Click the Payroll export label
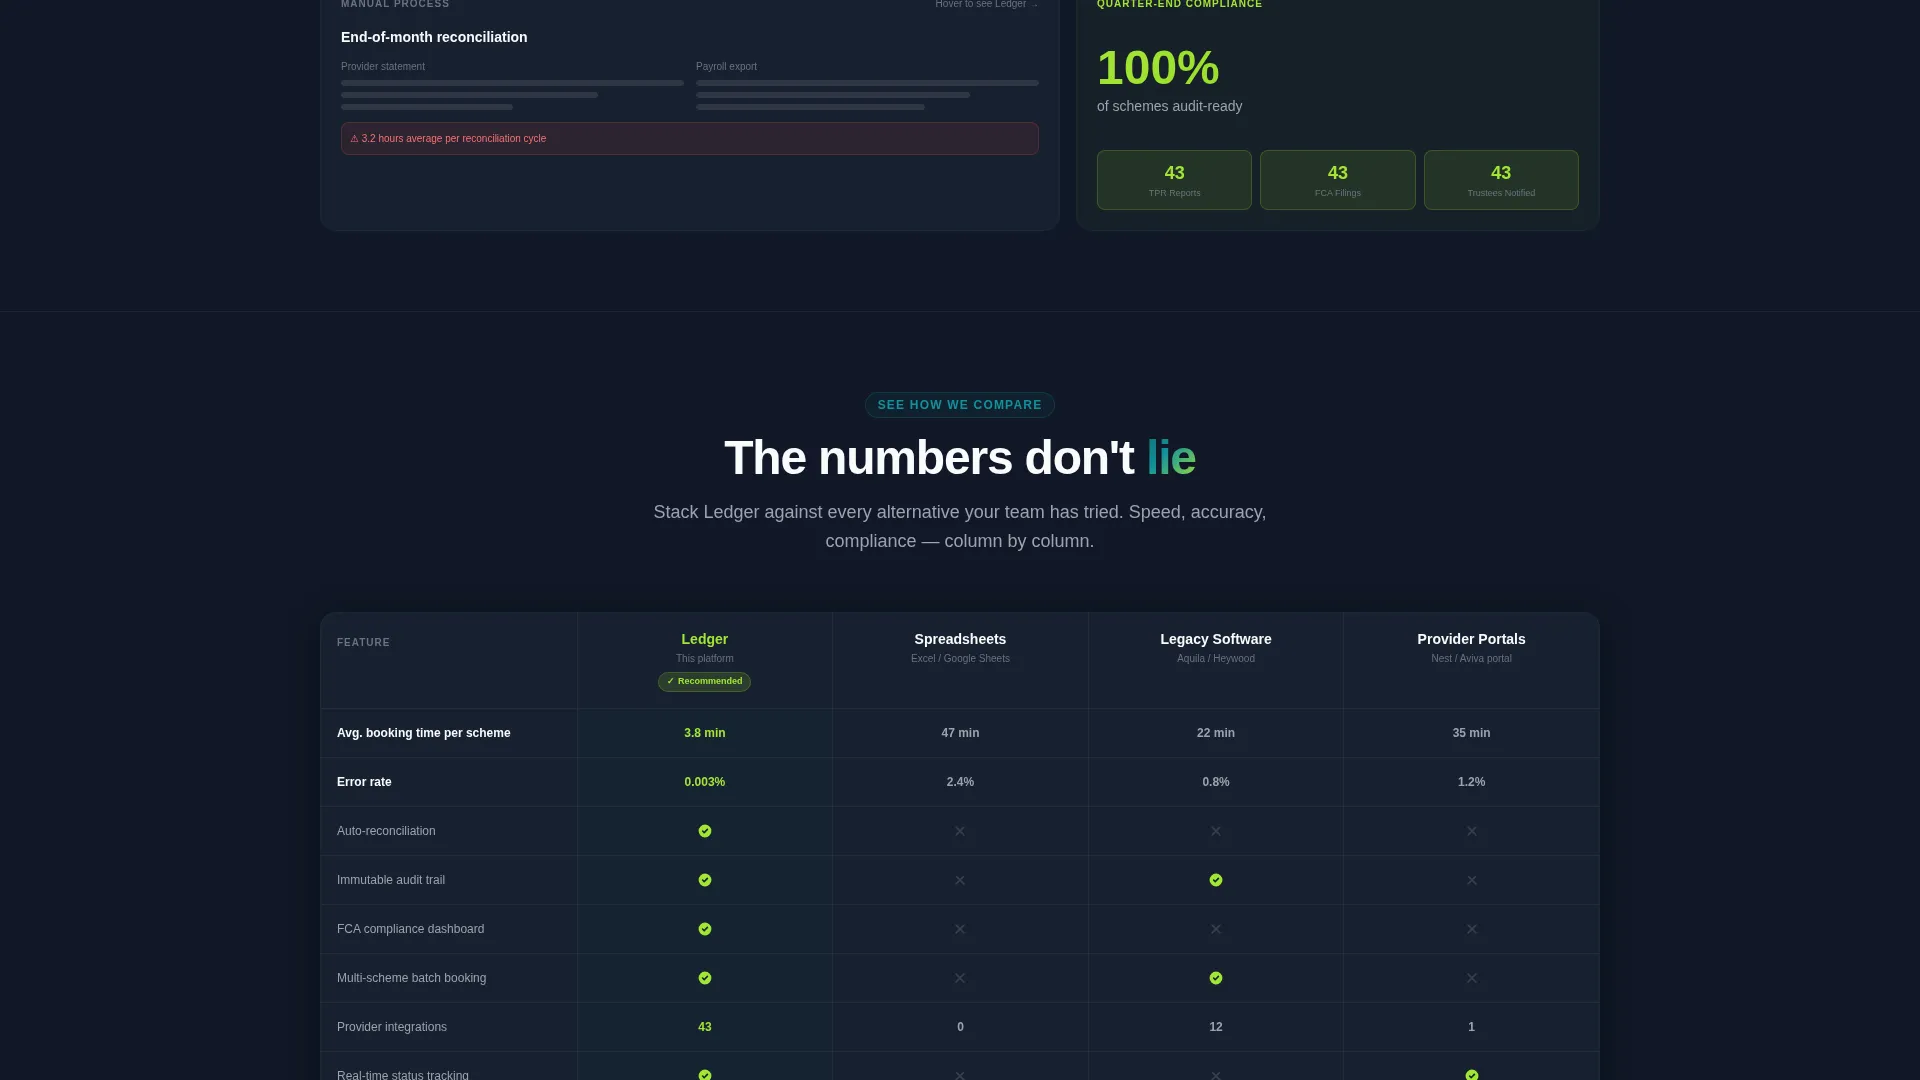 726,67
